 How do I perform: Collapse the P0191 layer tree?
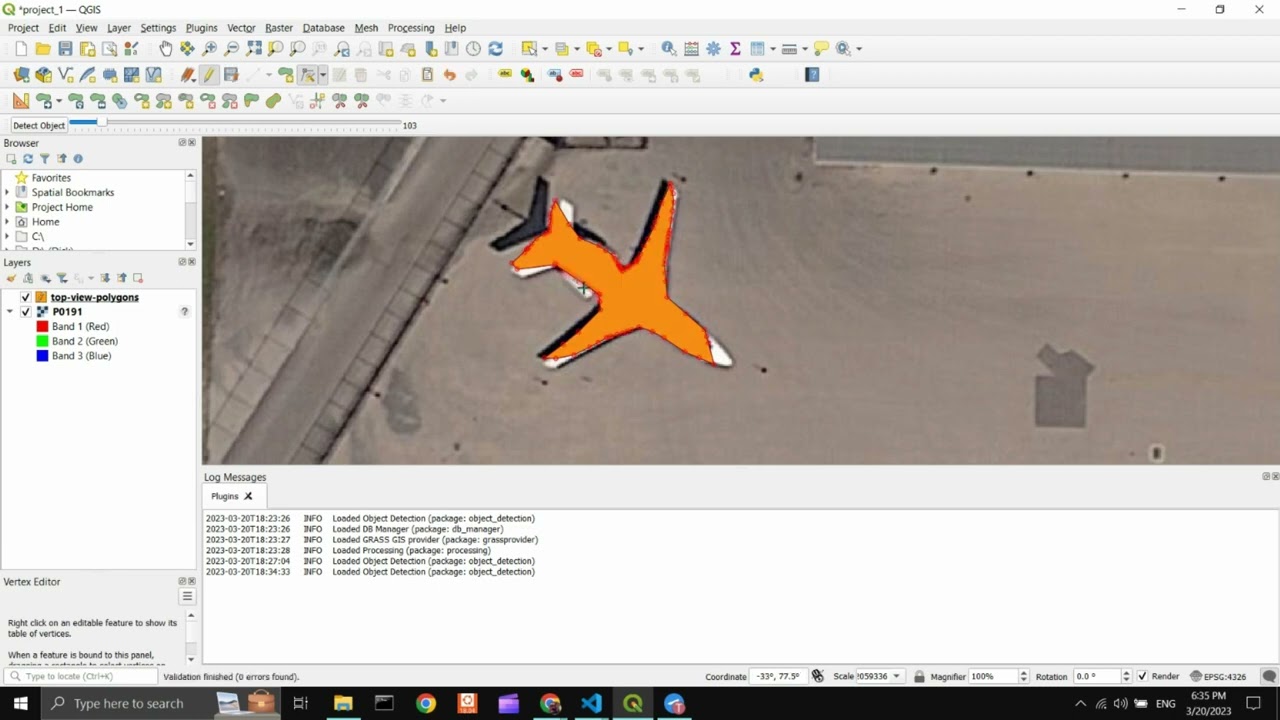click(10, 312)
